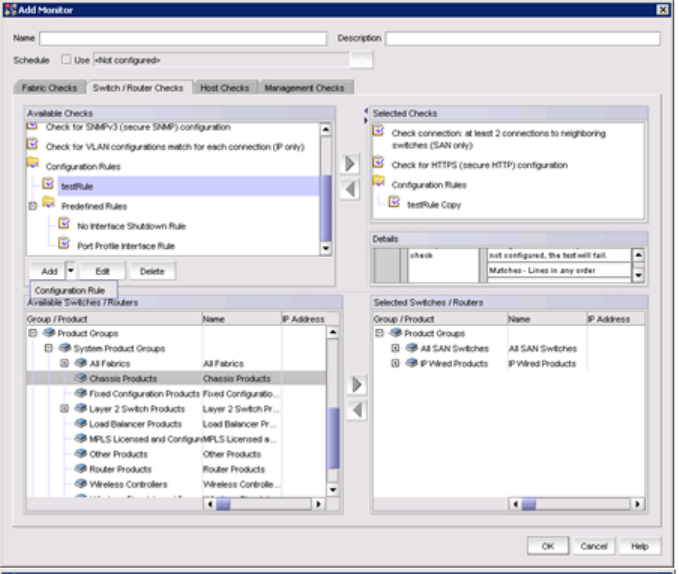The height and width of the screenshot is (574, 679).
Task: Open Help for Add Monitor
Action: coord(640,546)
